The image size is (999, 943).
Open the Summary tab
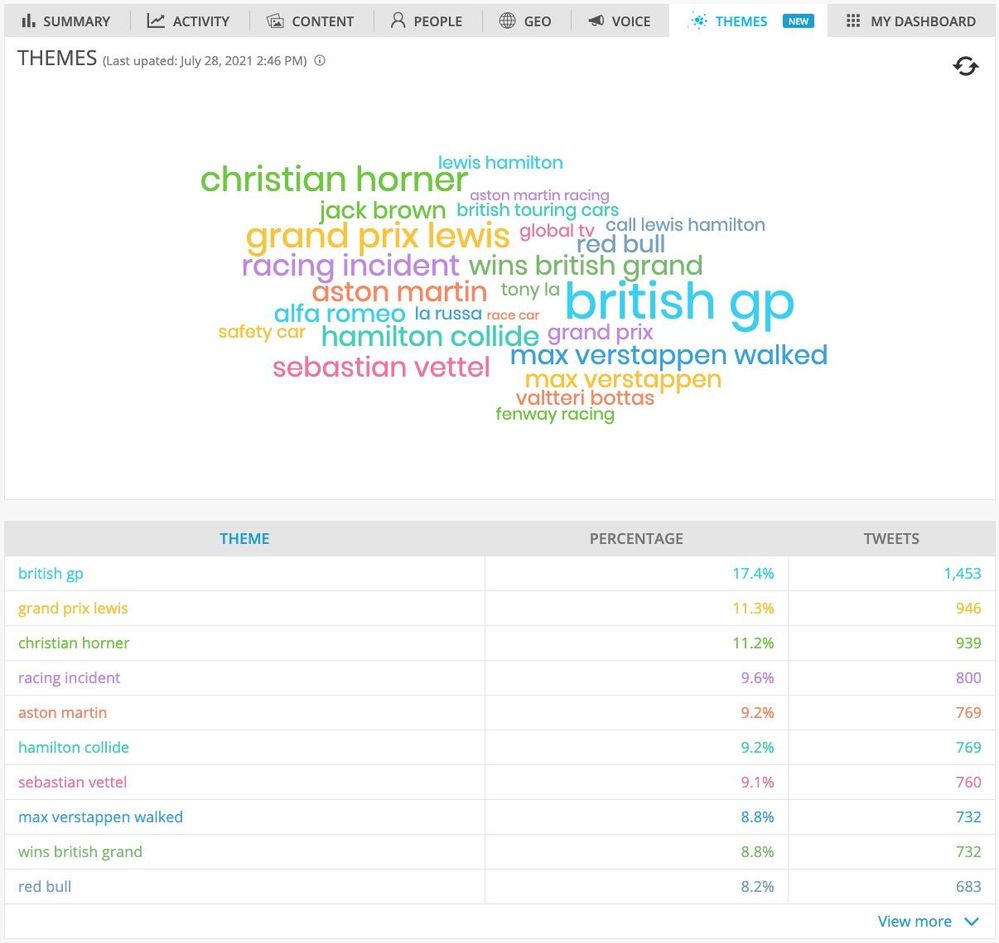(x=66, y=21)
